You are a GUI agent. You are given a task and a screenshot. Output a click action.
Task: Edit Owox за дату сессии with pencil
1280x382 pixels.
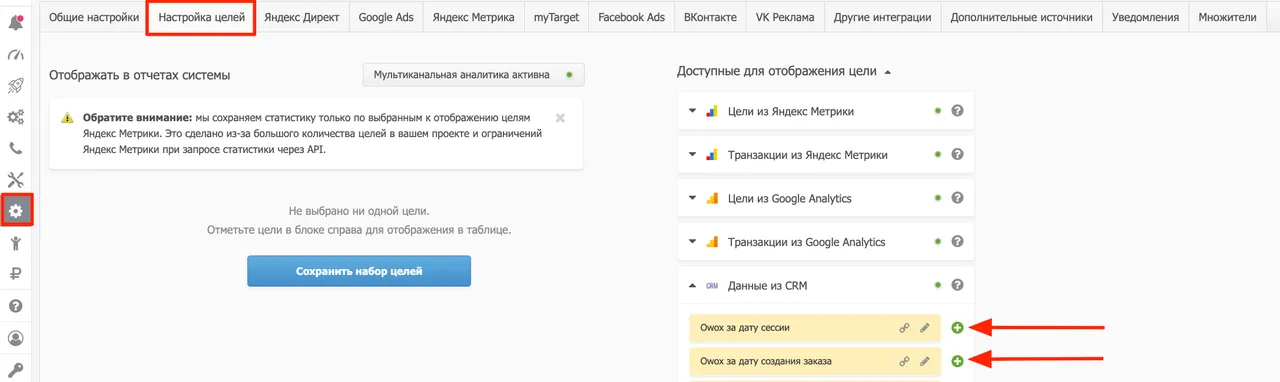pyautogui.click(x=925, y=328)
